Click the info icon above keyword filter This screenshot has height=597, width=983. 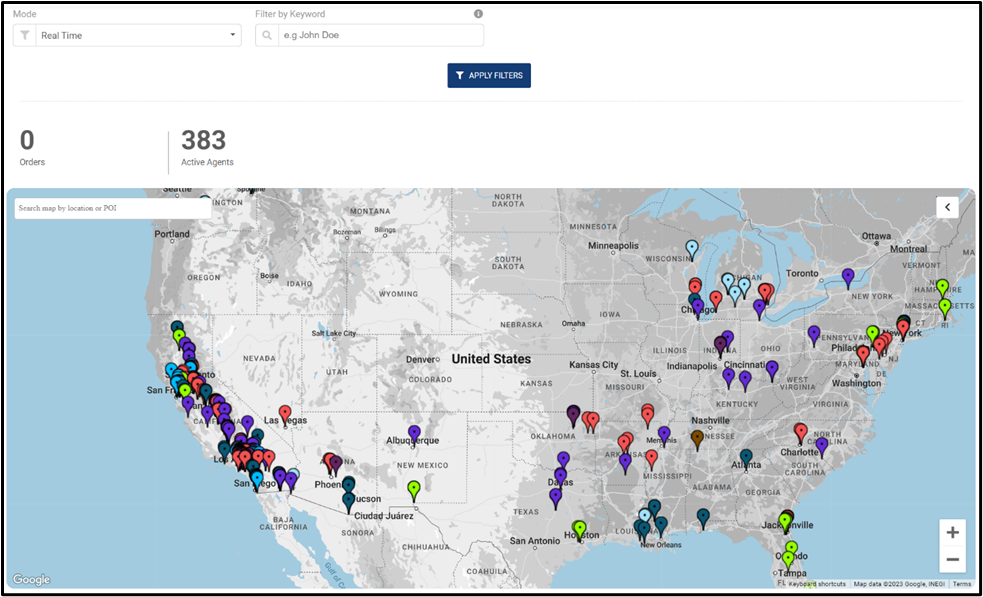[478, 14]
